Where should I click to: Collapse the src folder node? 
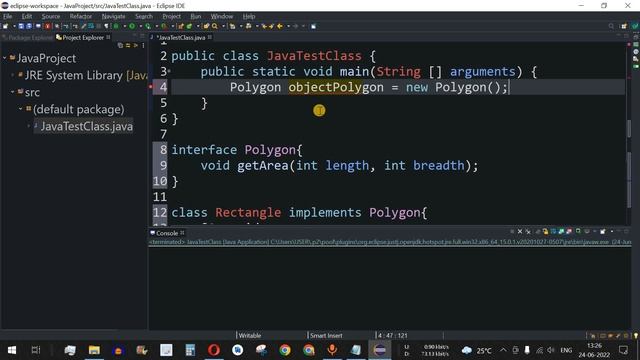pyautogui.click(x=13, y=92)
